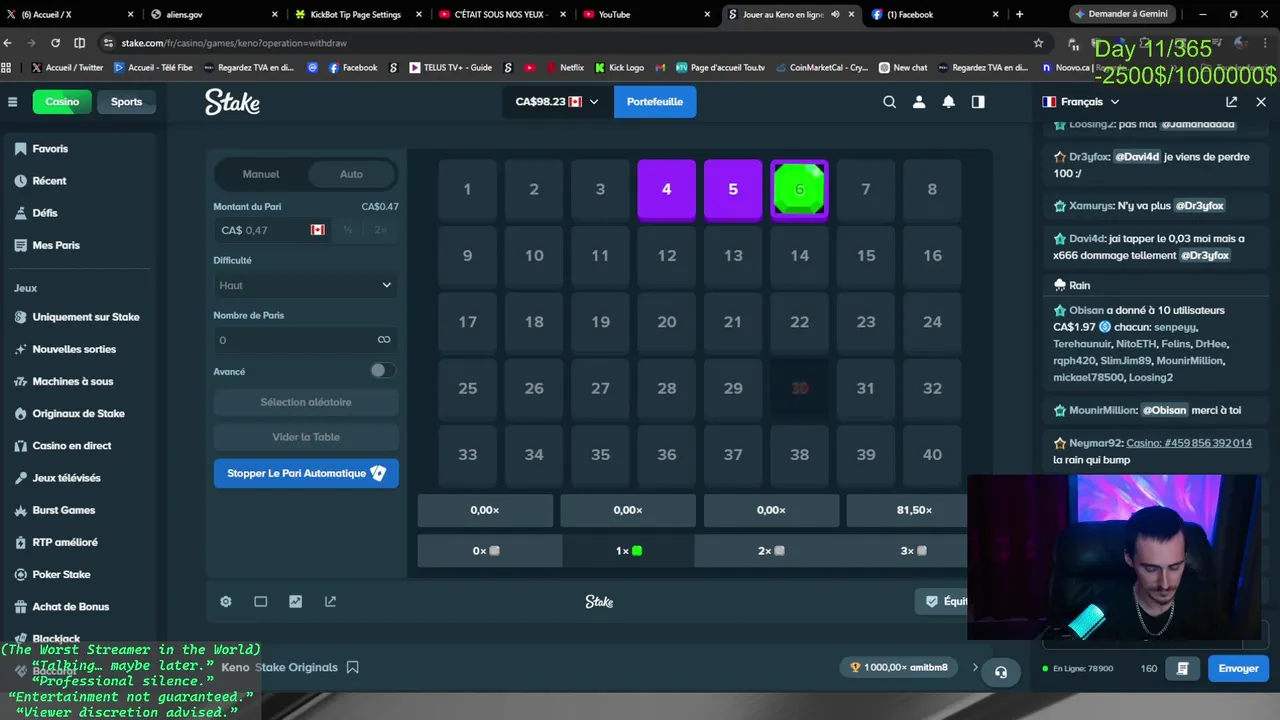The width and height of the screenshot is (1280, 720).
Task: Open chat rules icon beside Envoyer
Action: pyautogui.click(x=1183, y=668)
